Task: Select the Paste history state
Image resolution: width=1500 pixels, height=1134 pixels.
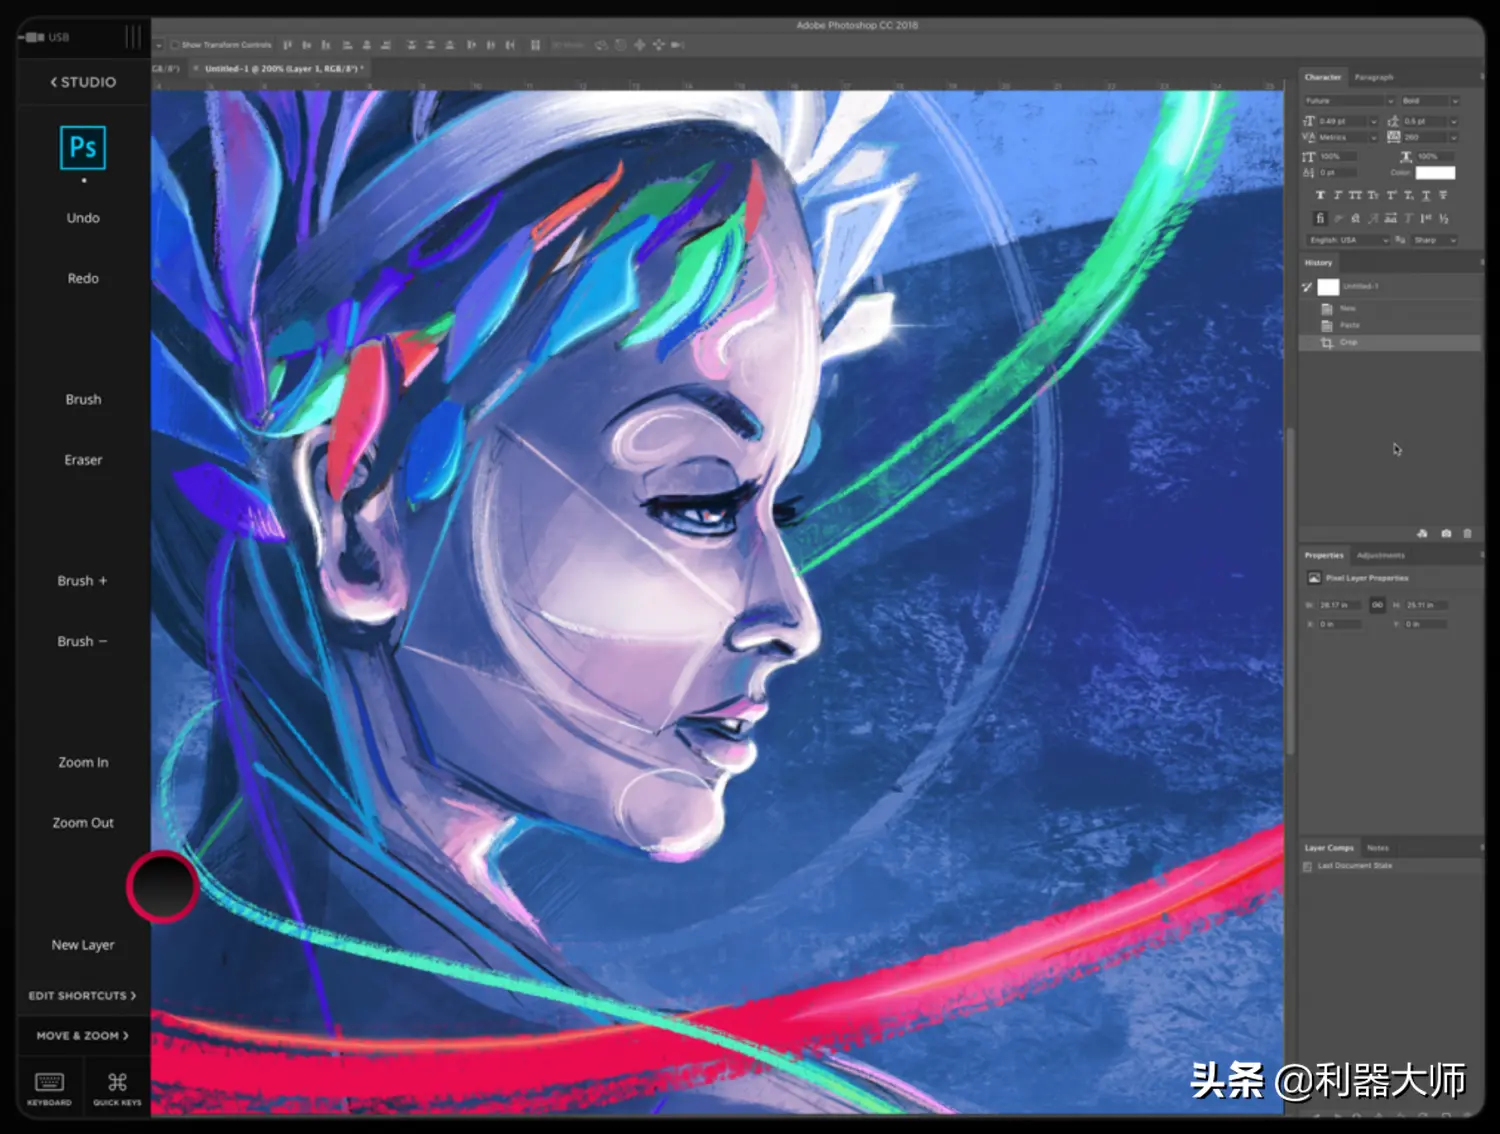Action: [1390, 325]
